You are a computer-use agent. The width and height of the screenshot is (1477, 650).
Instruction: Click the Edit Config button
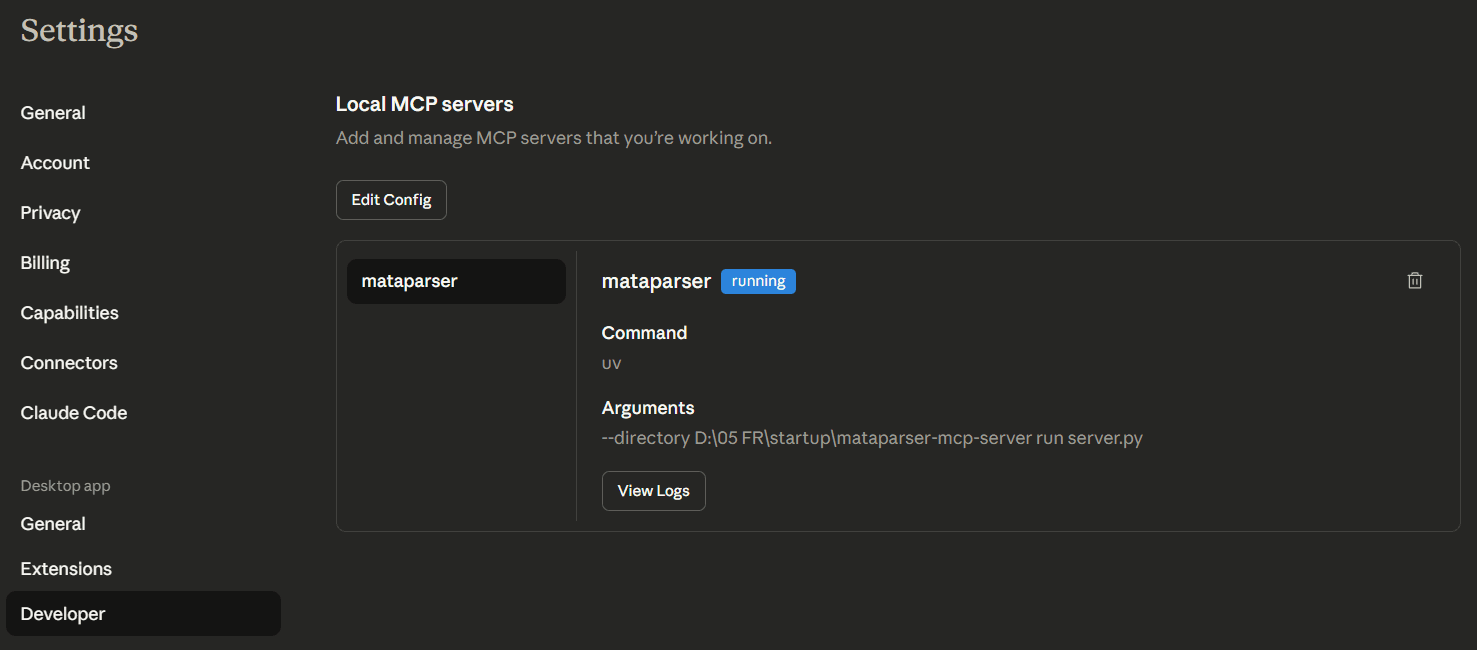tap(391, 200)
